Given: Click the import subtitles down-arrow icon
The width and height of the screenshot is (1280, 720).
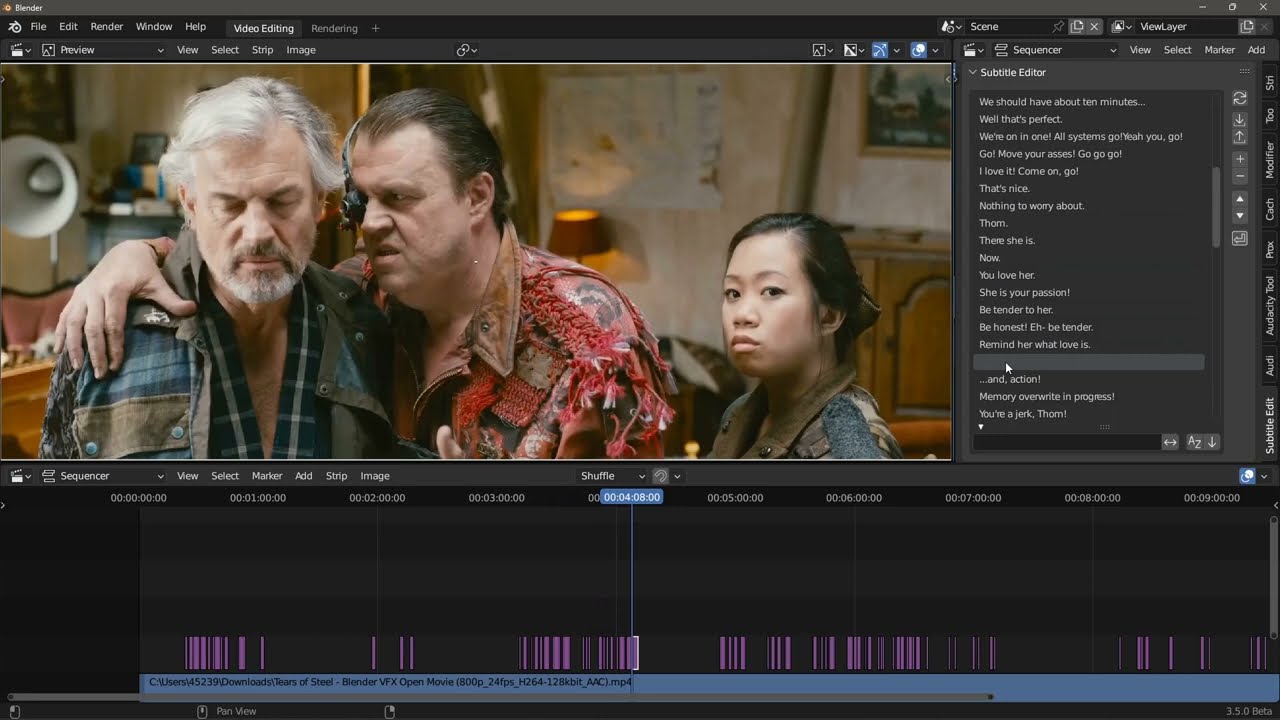Looking at the screenshot, I should [1240, 119].
